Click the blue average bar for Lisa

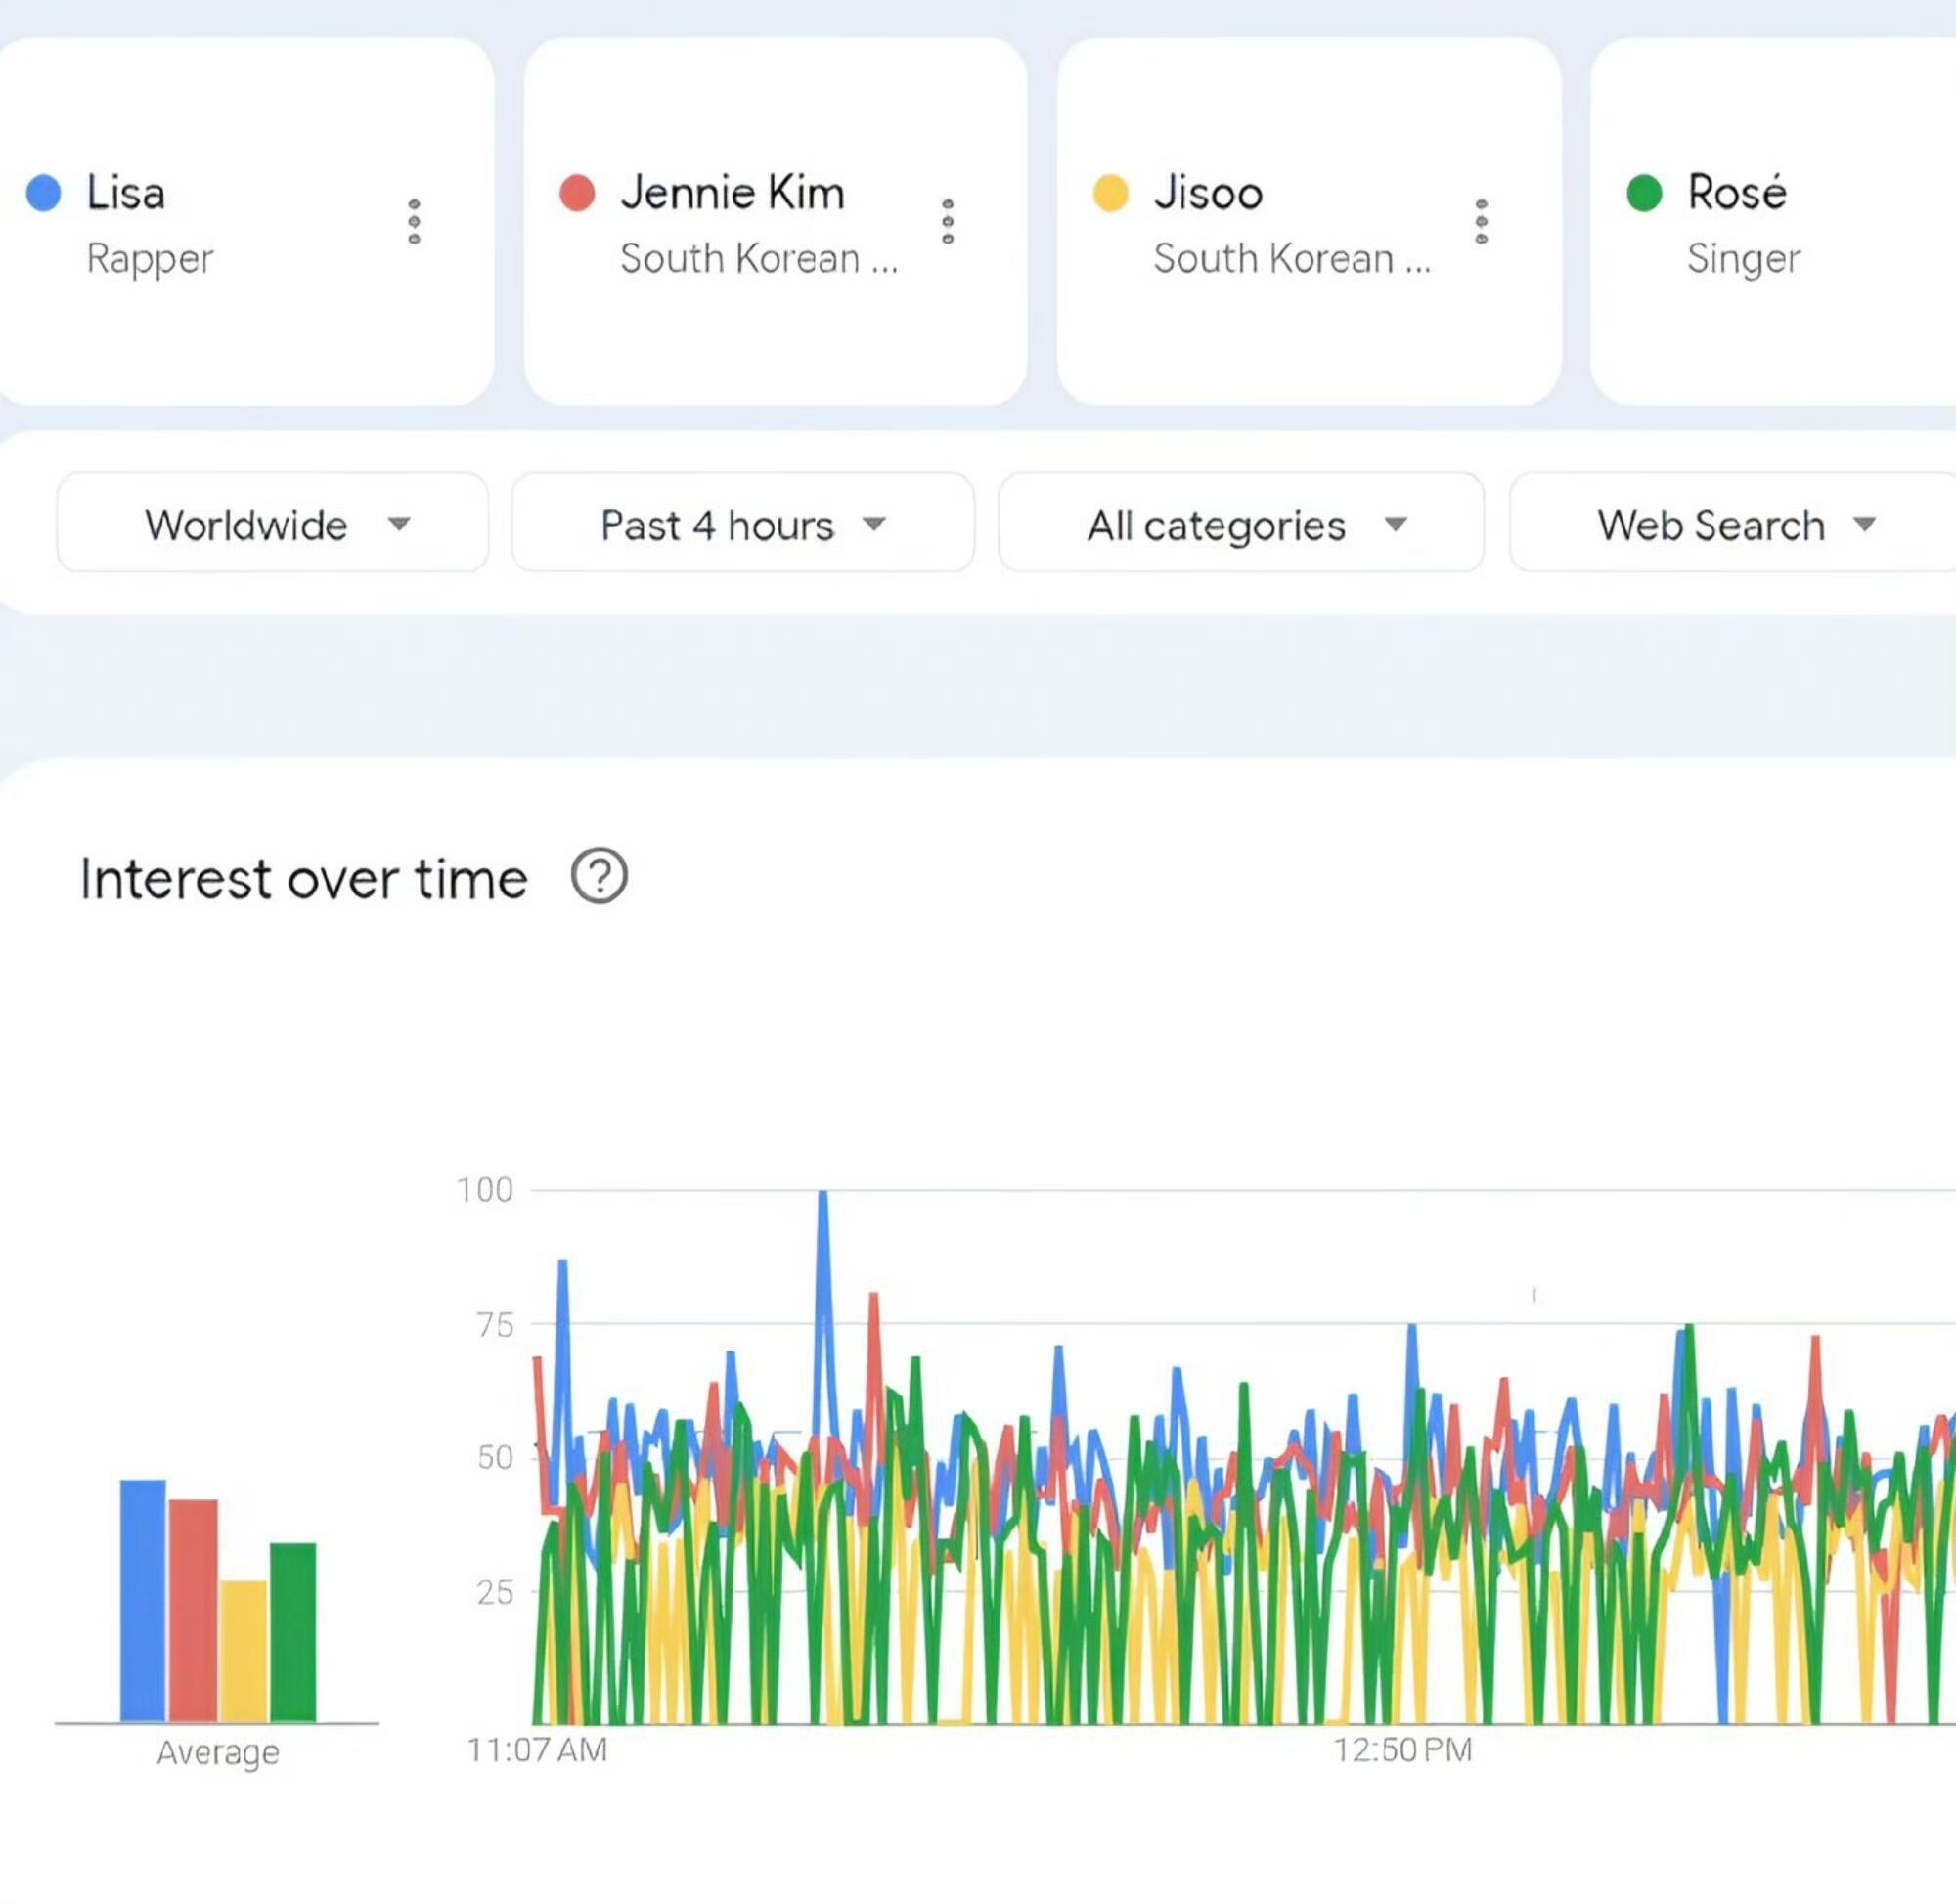(143, 1600)
